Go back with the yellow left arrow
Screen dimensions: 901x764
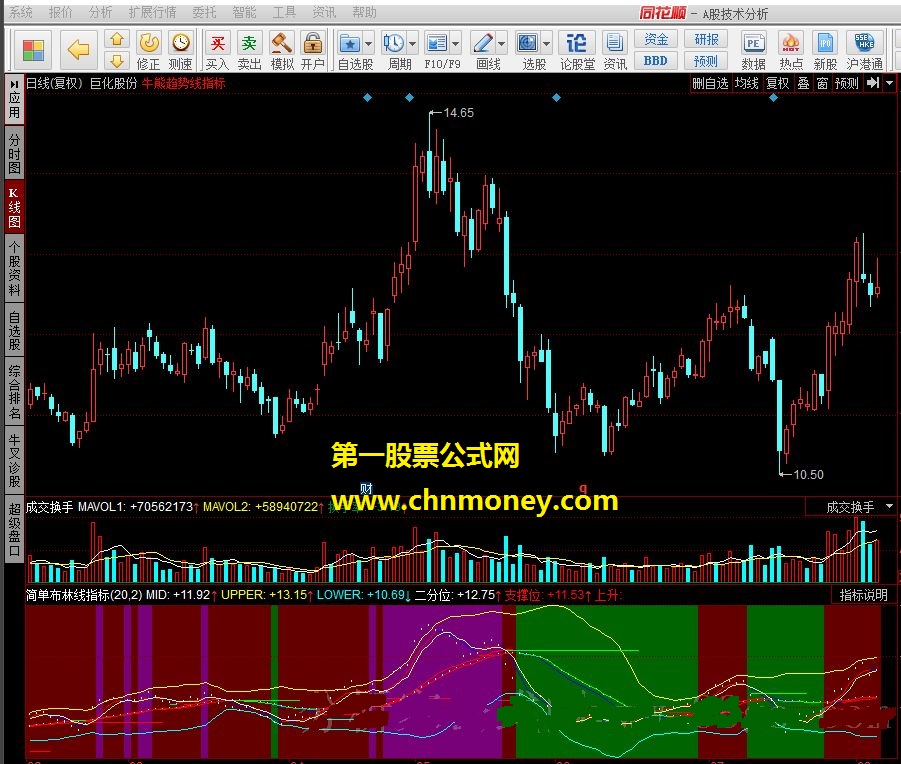78,50
